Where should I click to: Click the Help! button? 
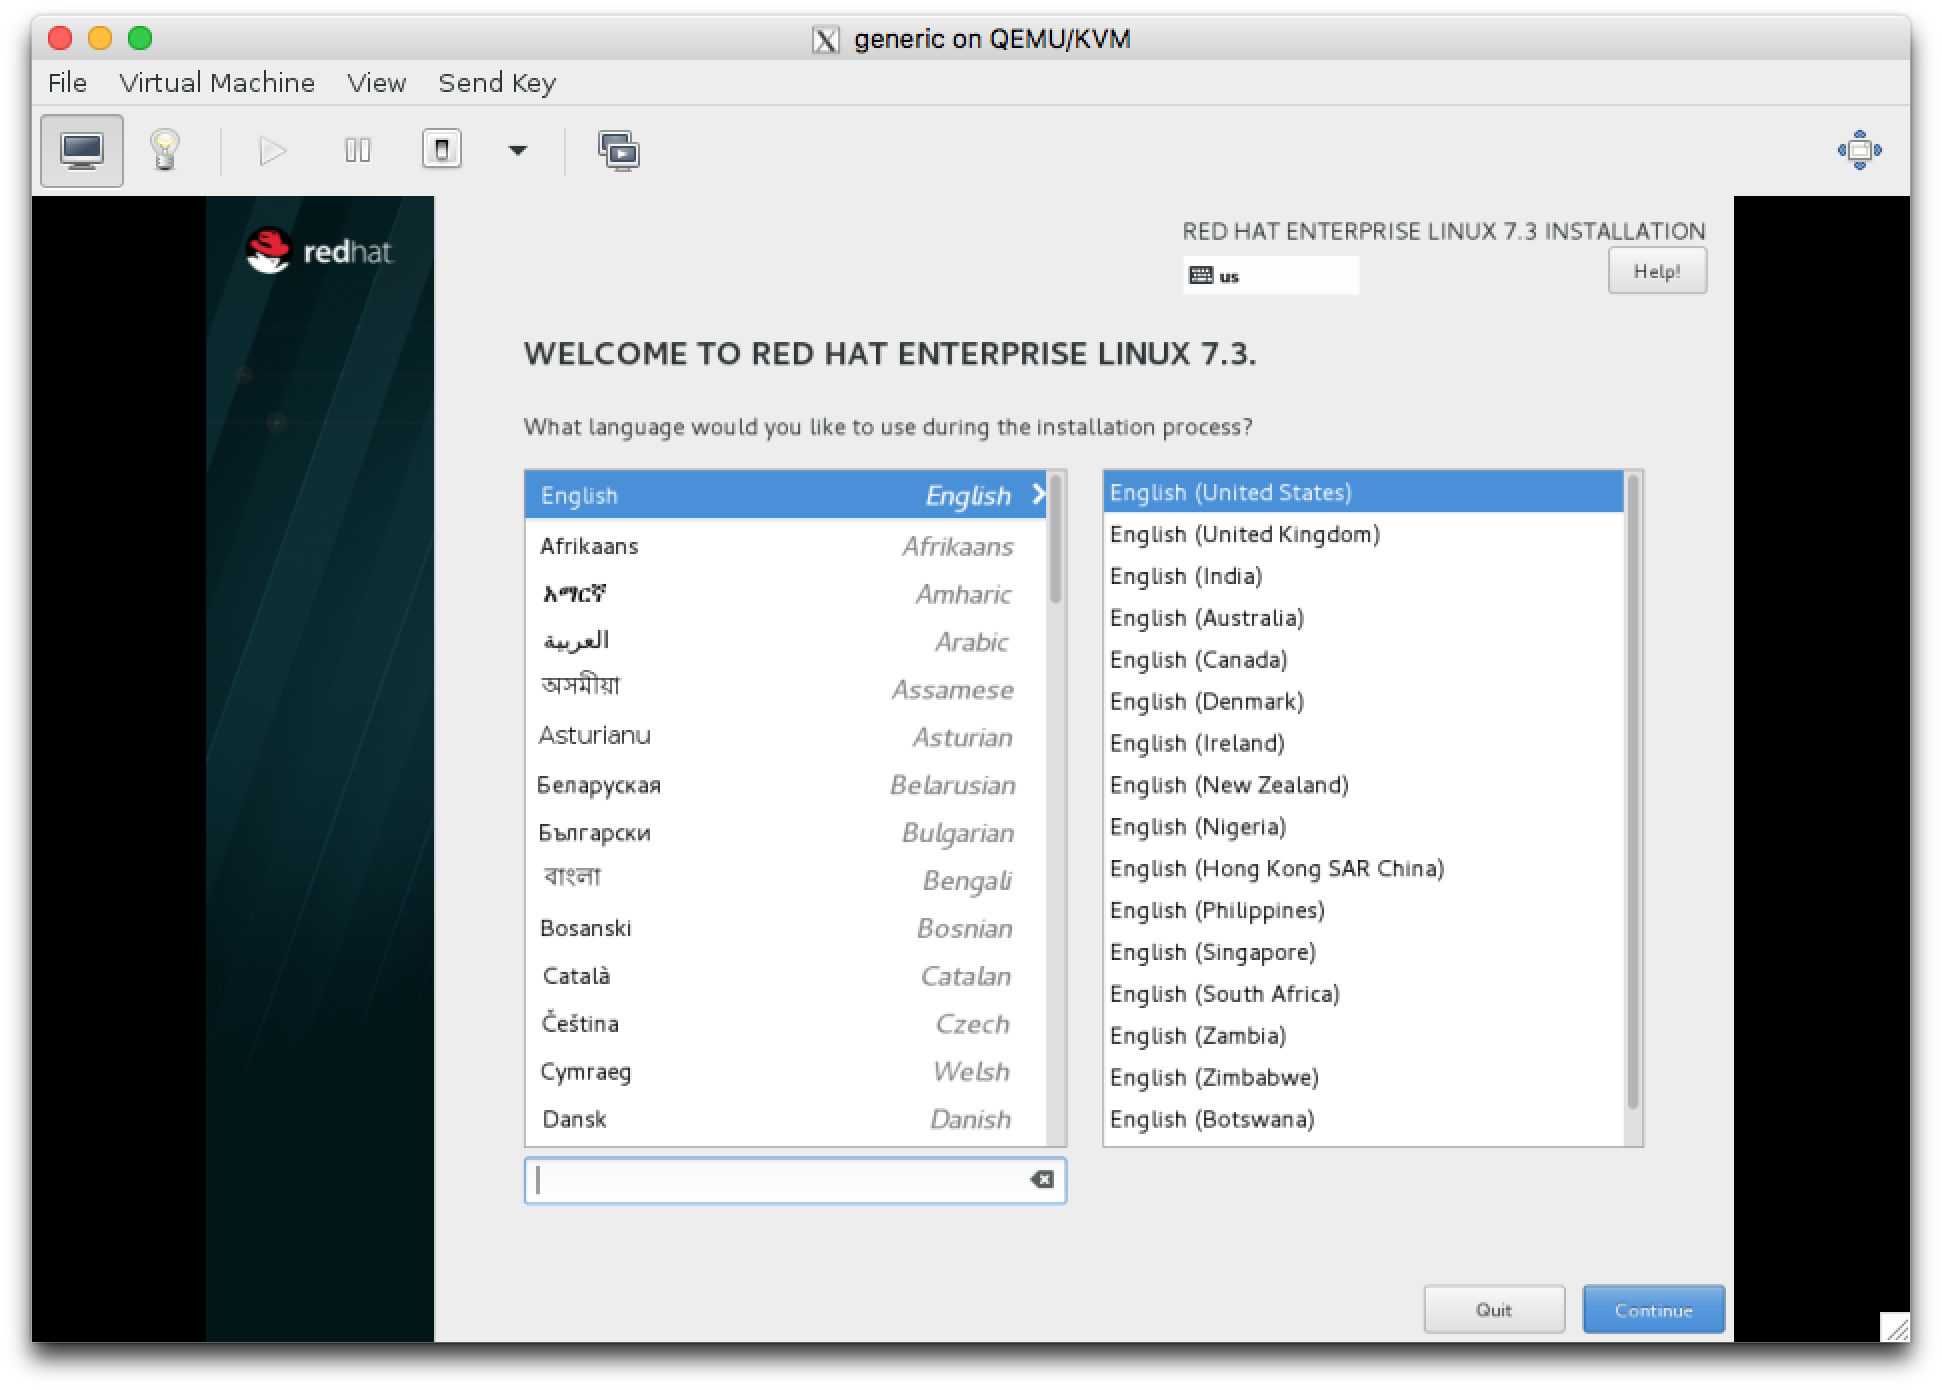1657,271
